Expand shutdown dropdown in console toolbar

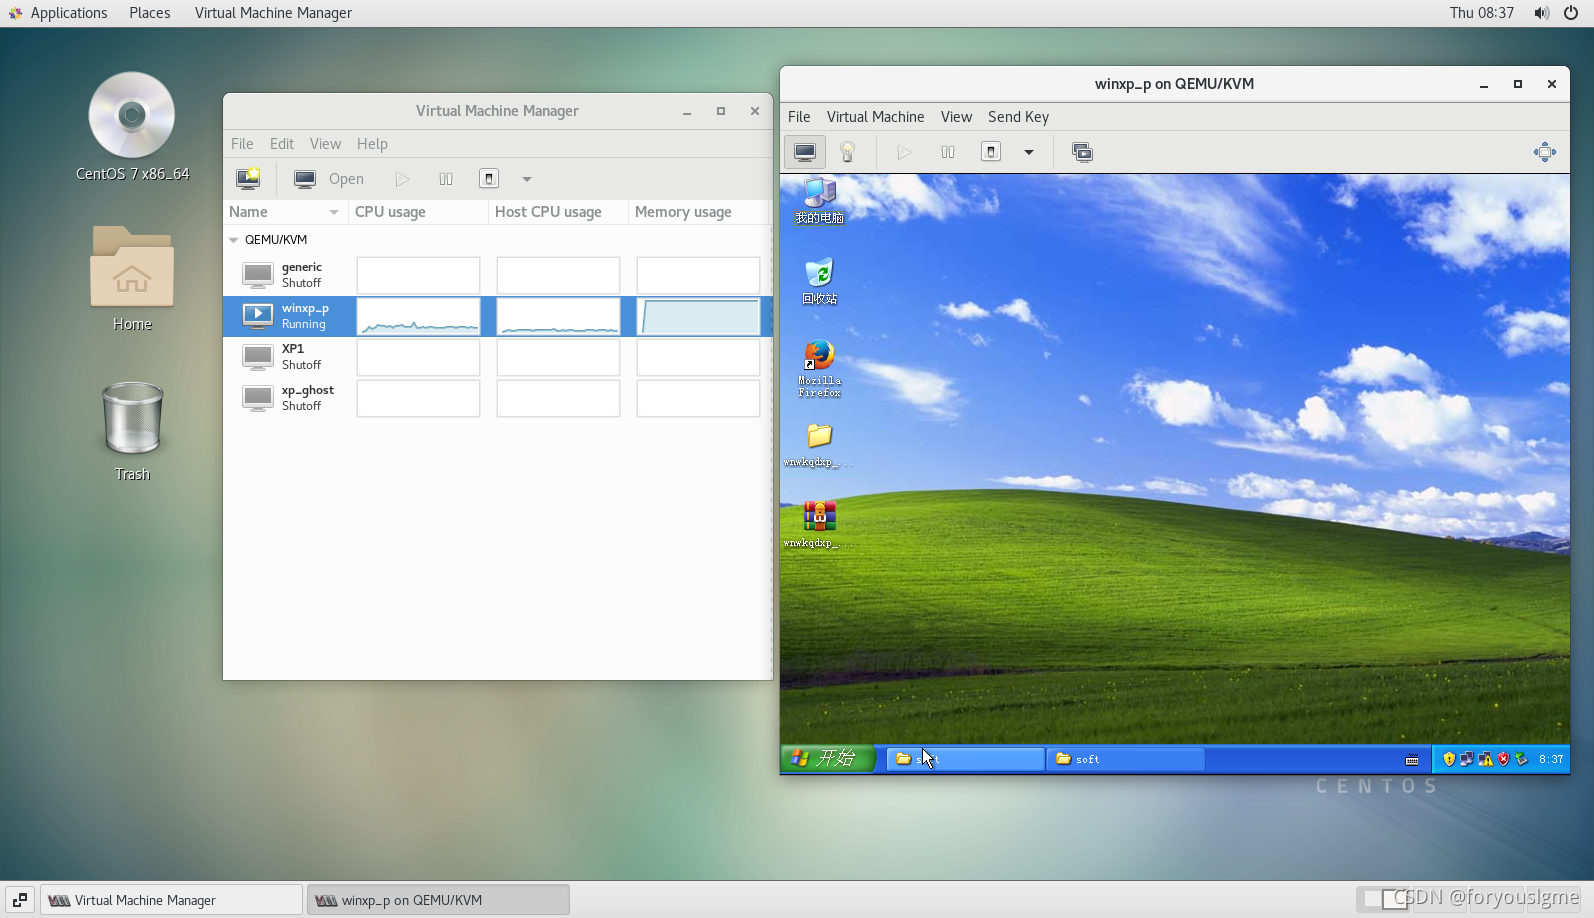coord(1028,152)
